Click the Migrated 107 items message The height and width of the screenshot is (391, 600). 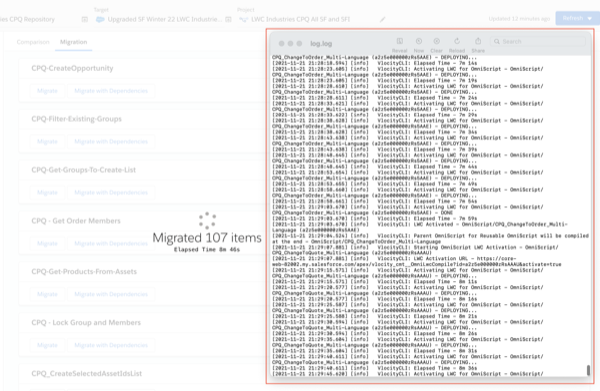[207, 238]
